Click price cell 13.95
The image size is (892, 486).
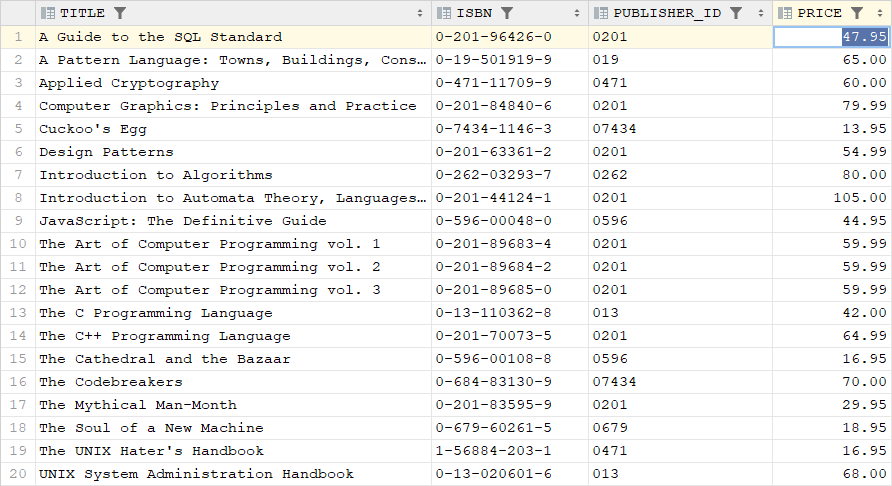[832, 129]
